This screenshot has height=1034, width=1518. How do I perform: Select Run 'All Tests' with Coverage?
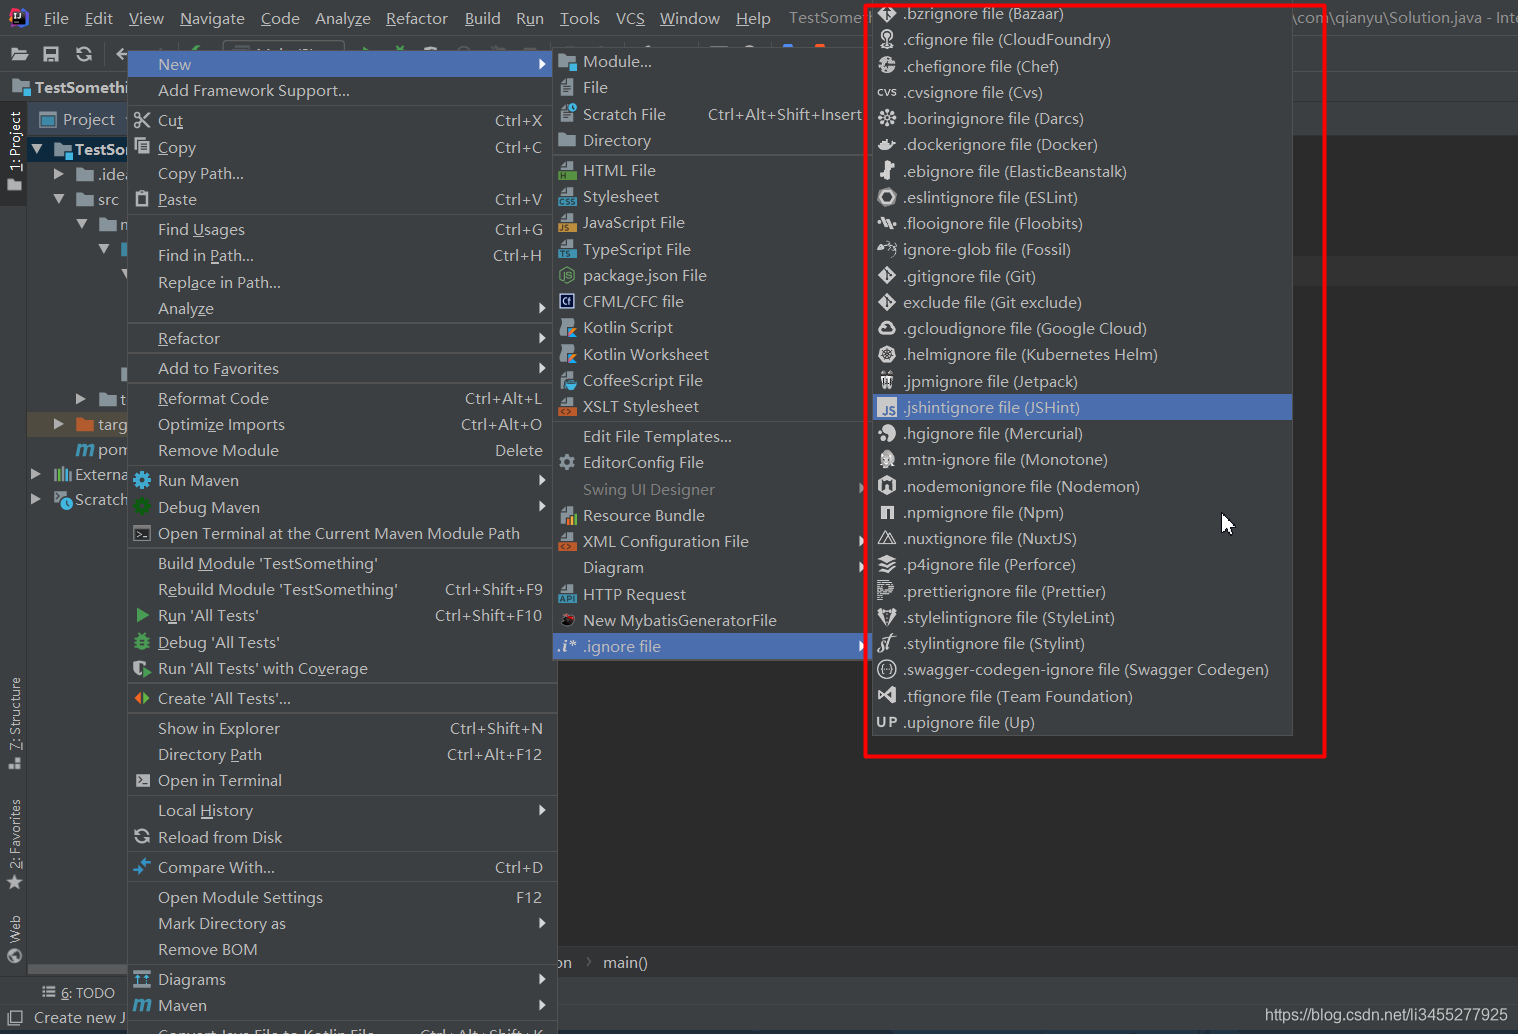[x=342, y=668]
